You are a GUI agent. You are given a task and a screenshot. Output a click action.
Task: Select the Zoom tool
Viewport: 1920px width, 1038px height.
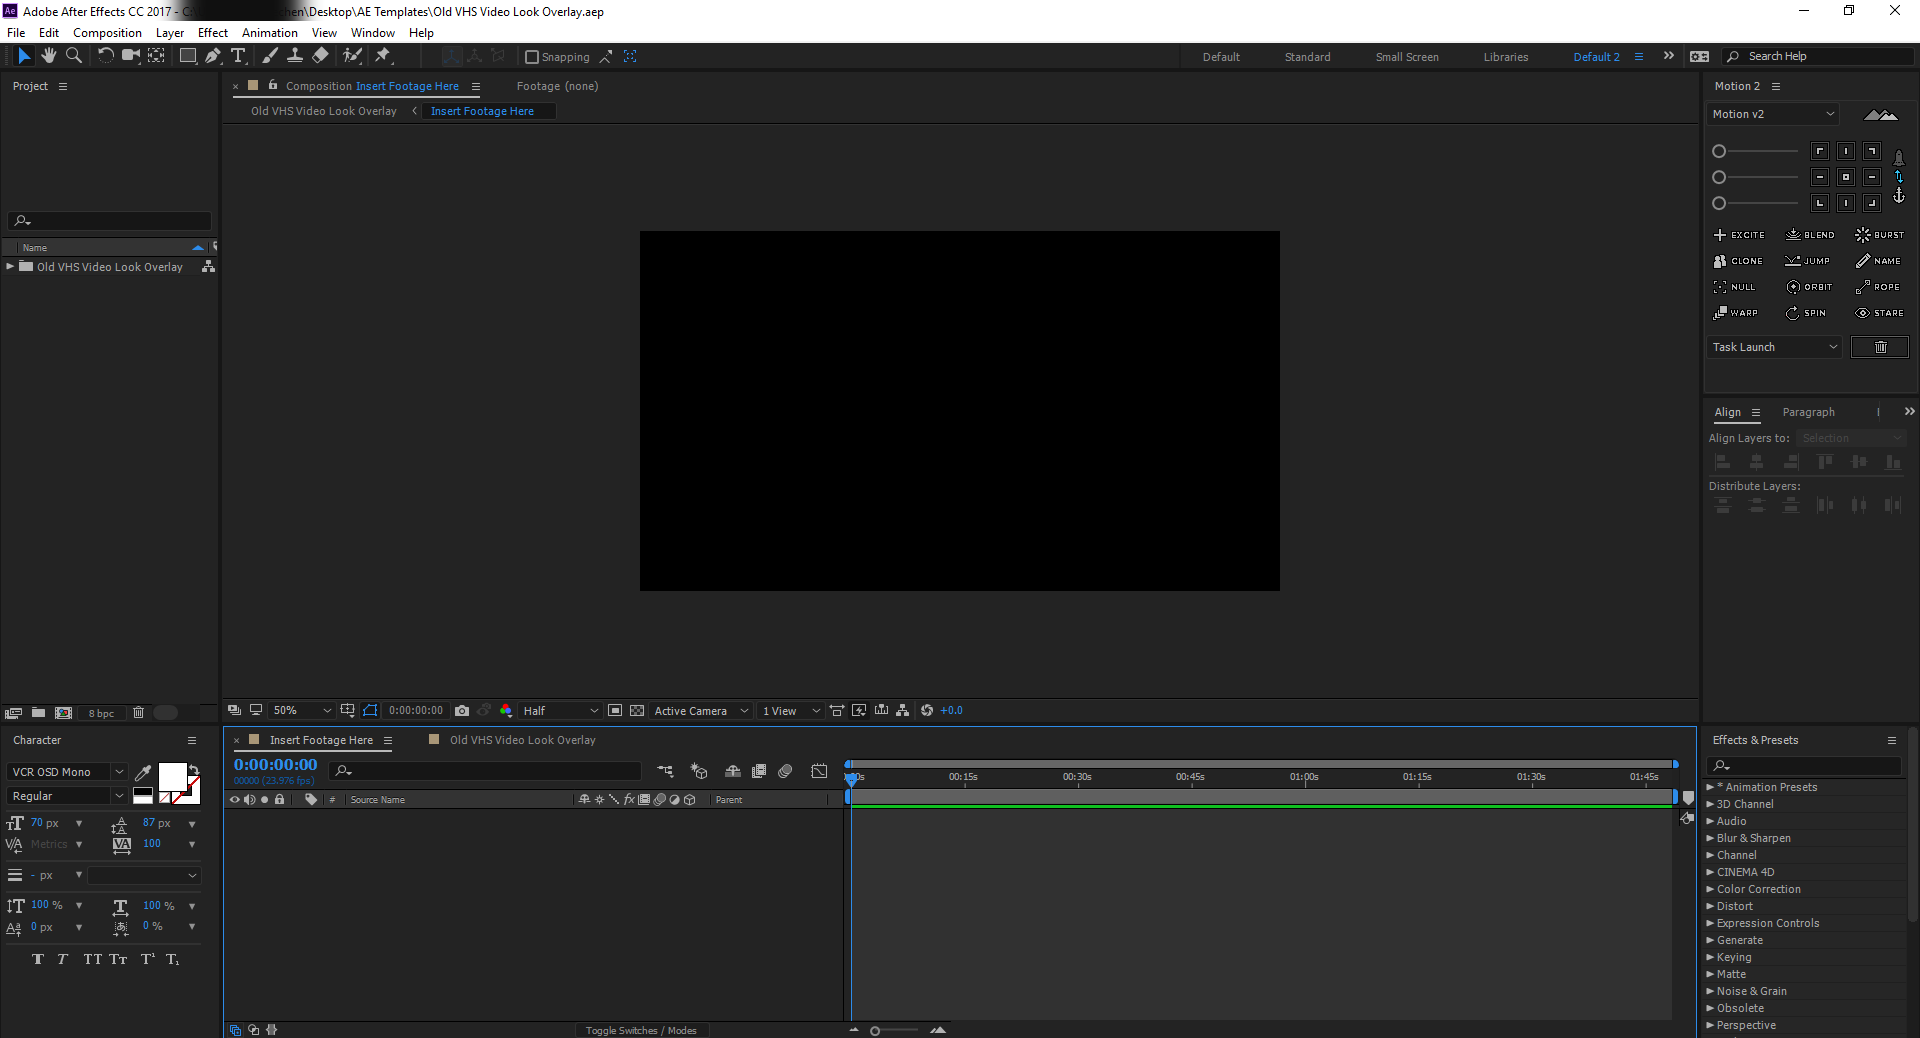coord(74,56)
